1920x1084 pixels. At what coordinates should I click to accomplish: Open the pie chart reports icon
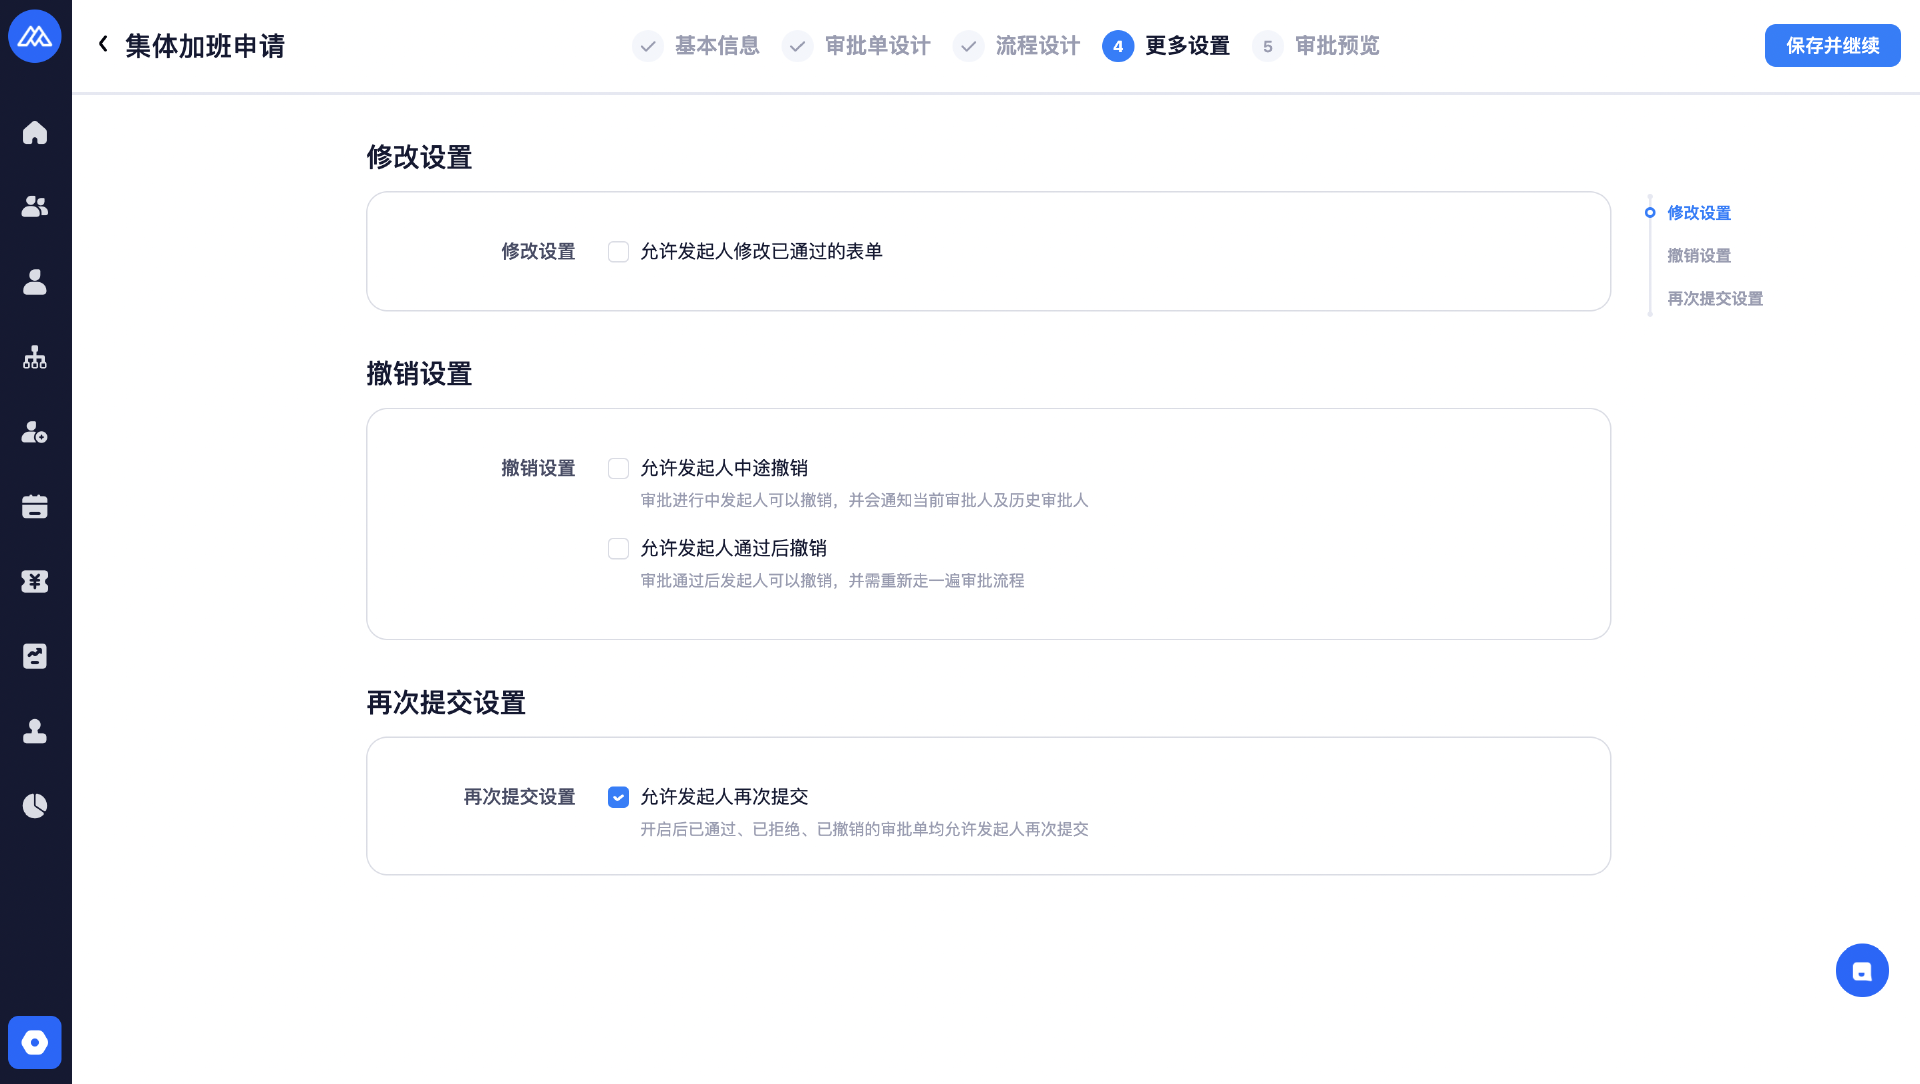click(x=35, y=806)
